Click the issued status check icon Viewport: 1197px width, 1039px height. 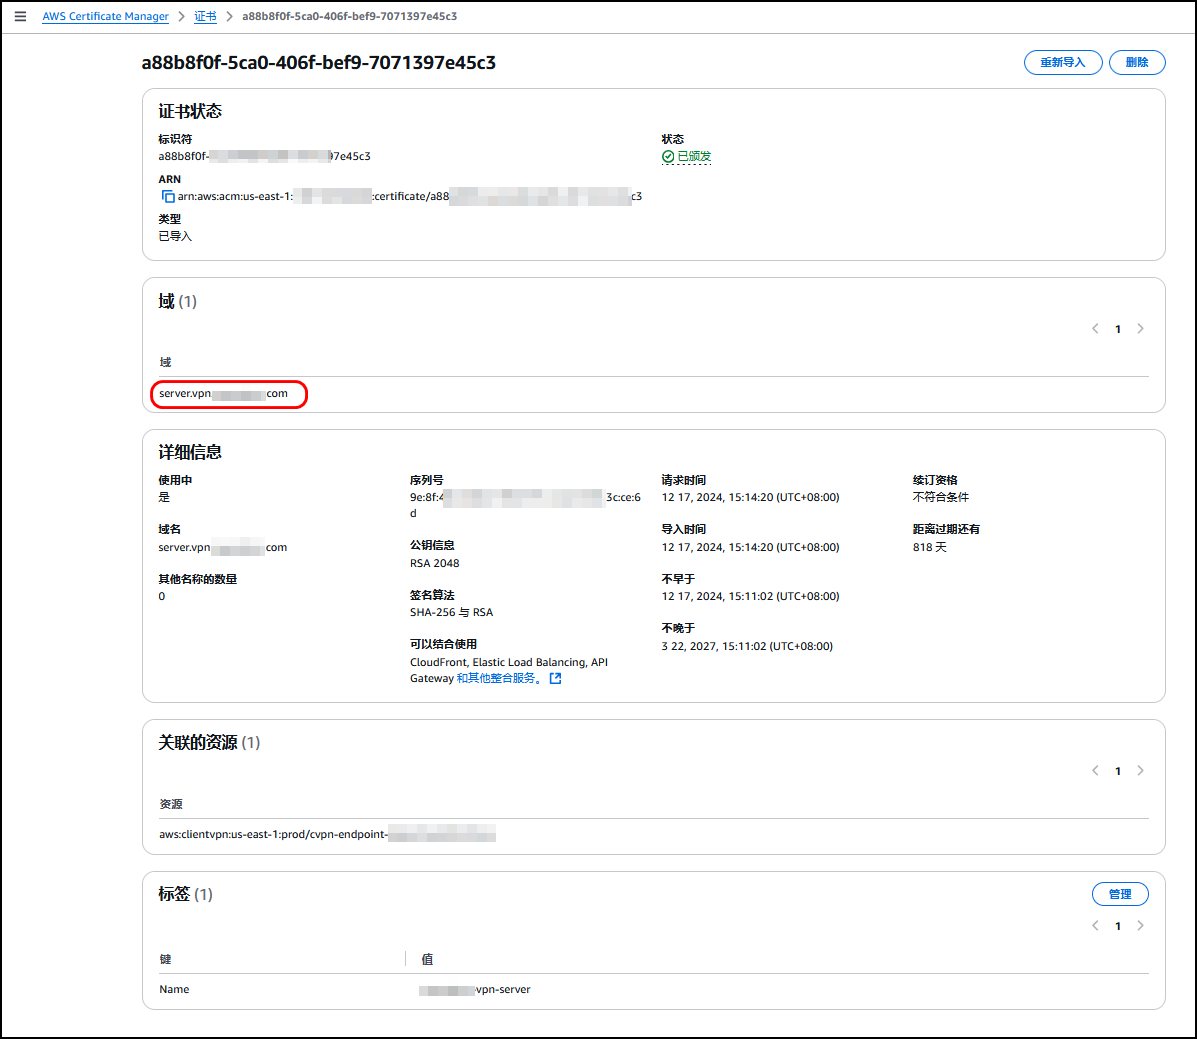point(668,156)
